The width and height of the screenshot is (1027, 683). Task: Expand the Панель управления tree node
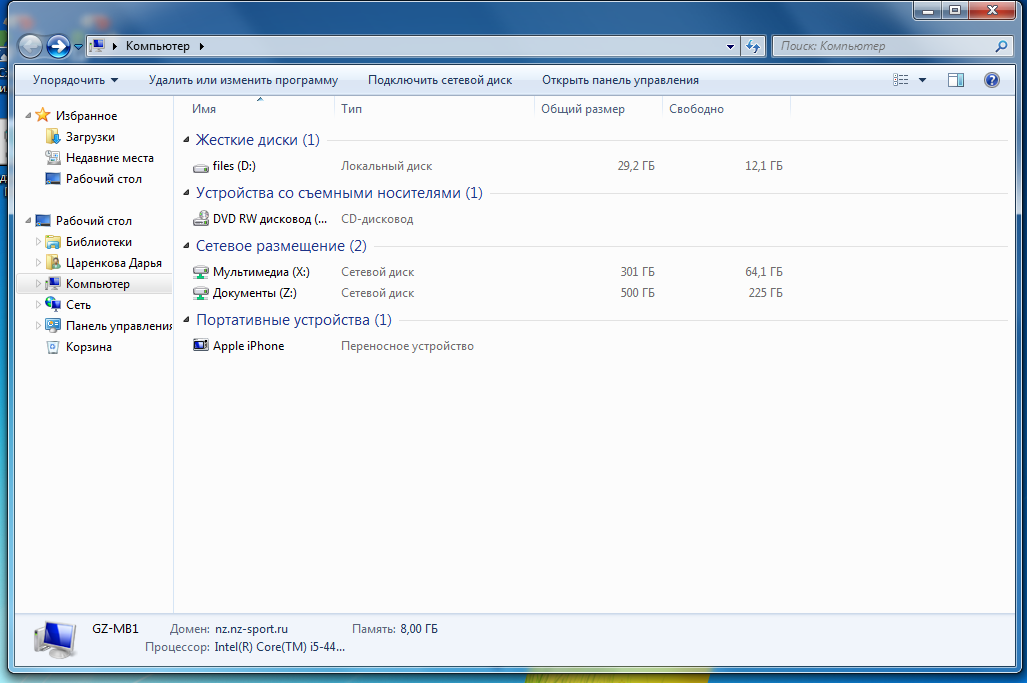click(38, 325)
